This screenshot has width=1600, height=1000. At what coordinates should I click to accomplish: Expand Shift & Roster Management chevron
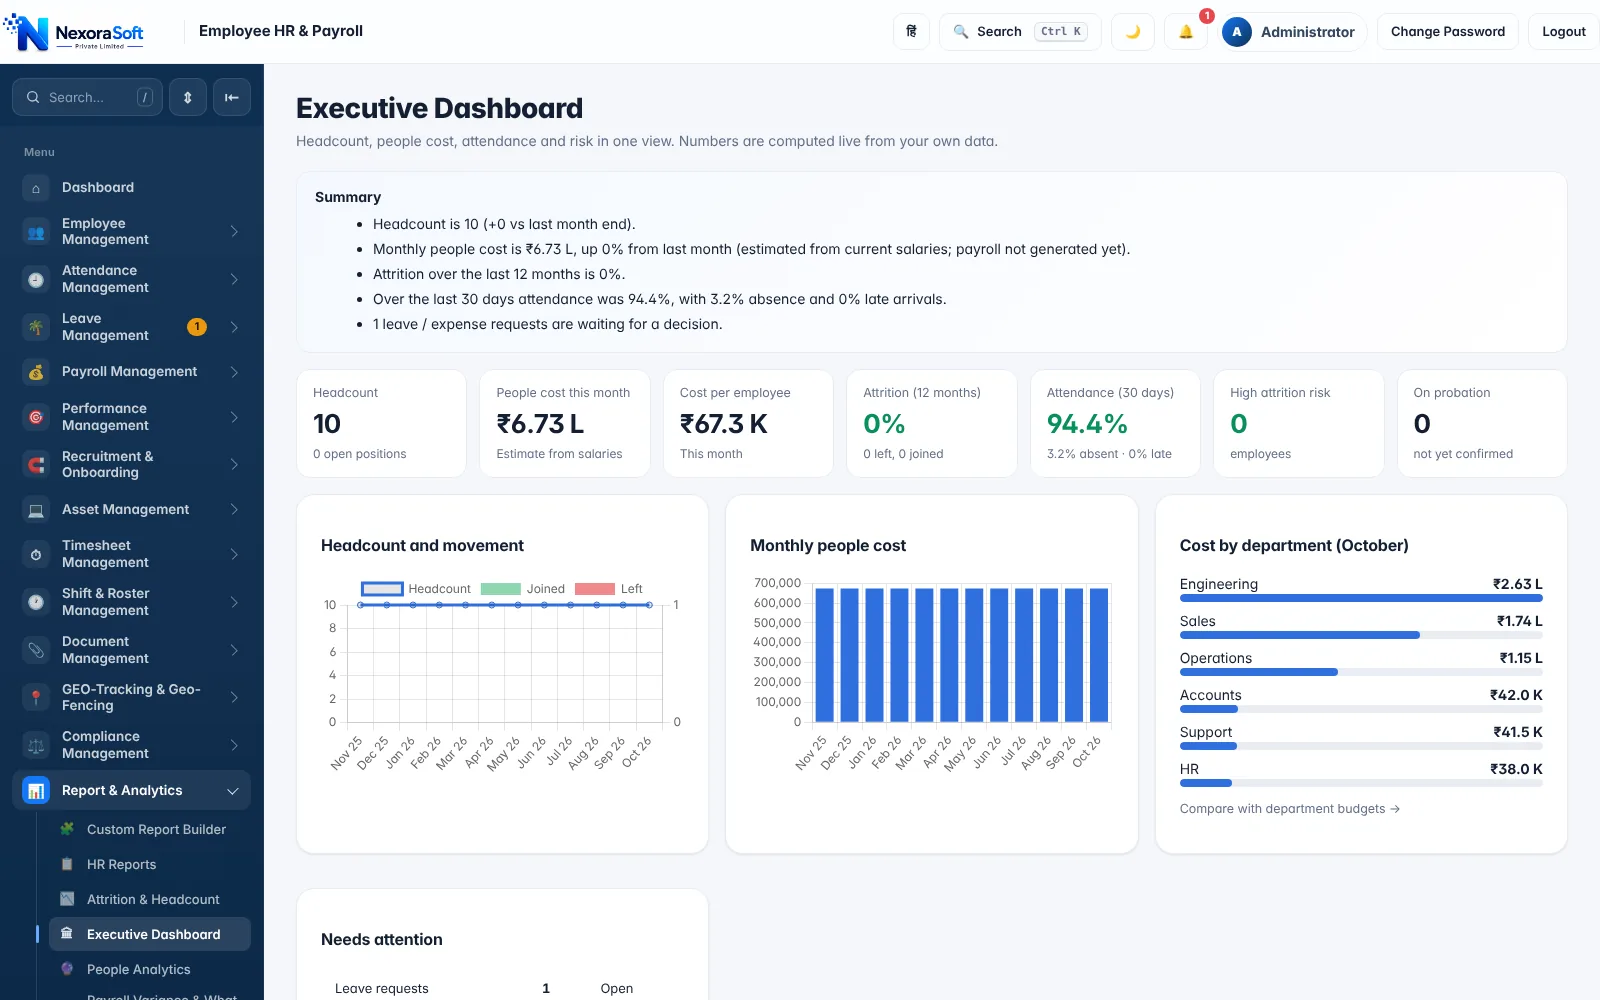[234, 602]
